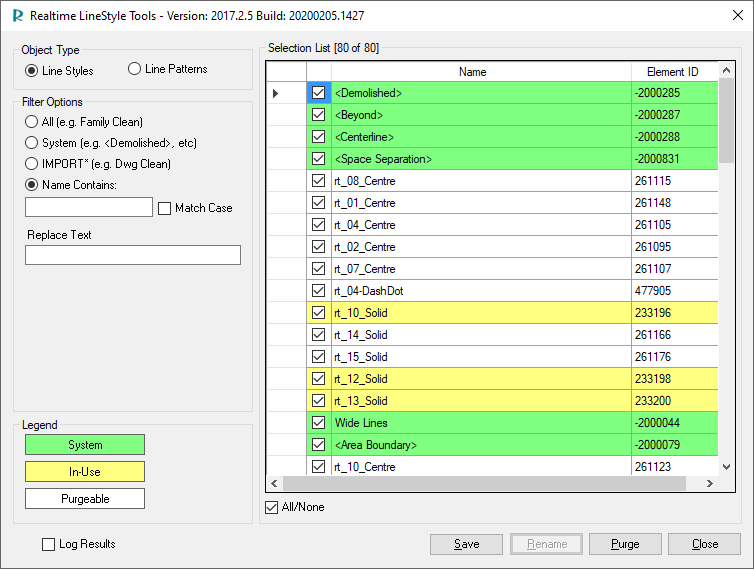Uncheck the rt_13_Solid row checkbox
This screenshot has height=569, width=754.
click(318, 401)
